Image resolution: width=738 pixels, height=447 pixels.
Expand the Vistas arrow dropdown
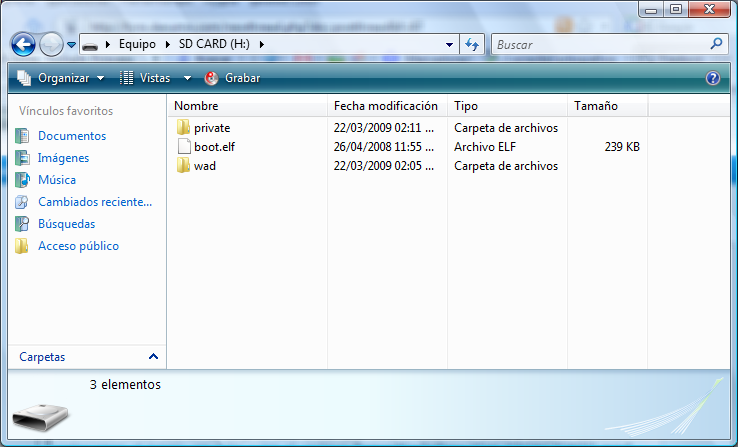pyautogui.click(x=187, y=78)
